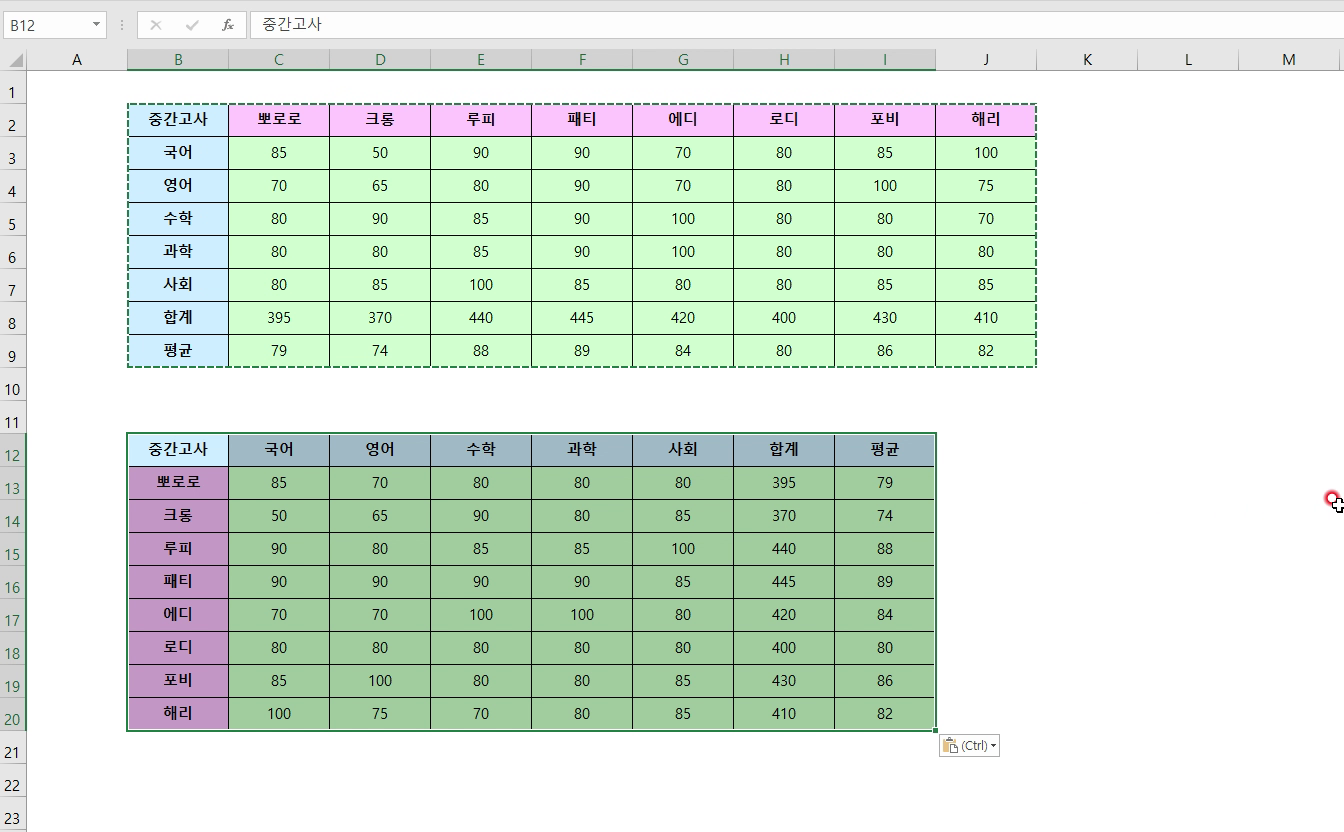Click the Name Box showing B12
This screenshot has width=1344, height=832.
coord(46,25)
